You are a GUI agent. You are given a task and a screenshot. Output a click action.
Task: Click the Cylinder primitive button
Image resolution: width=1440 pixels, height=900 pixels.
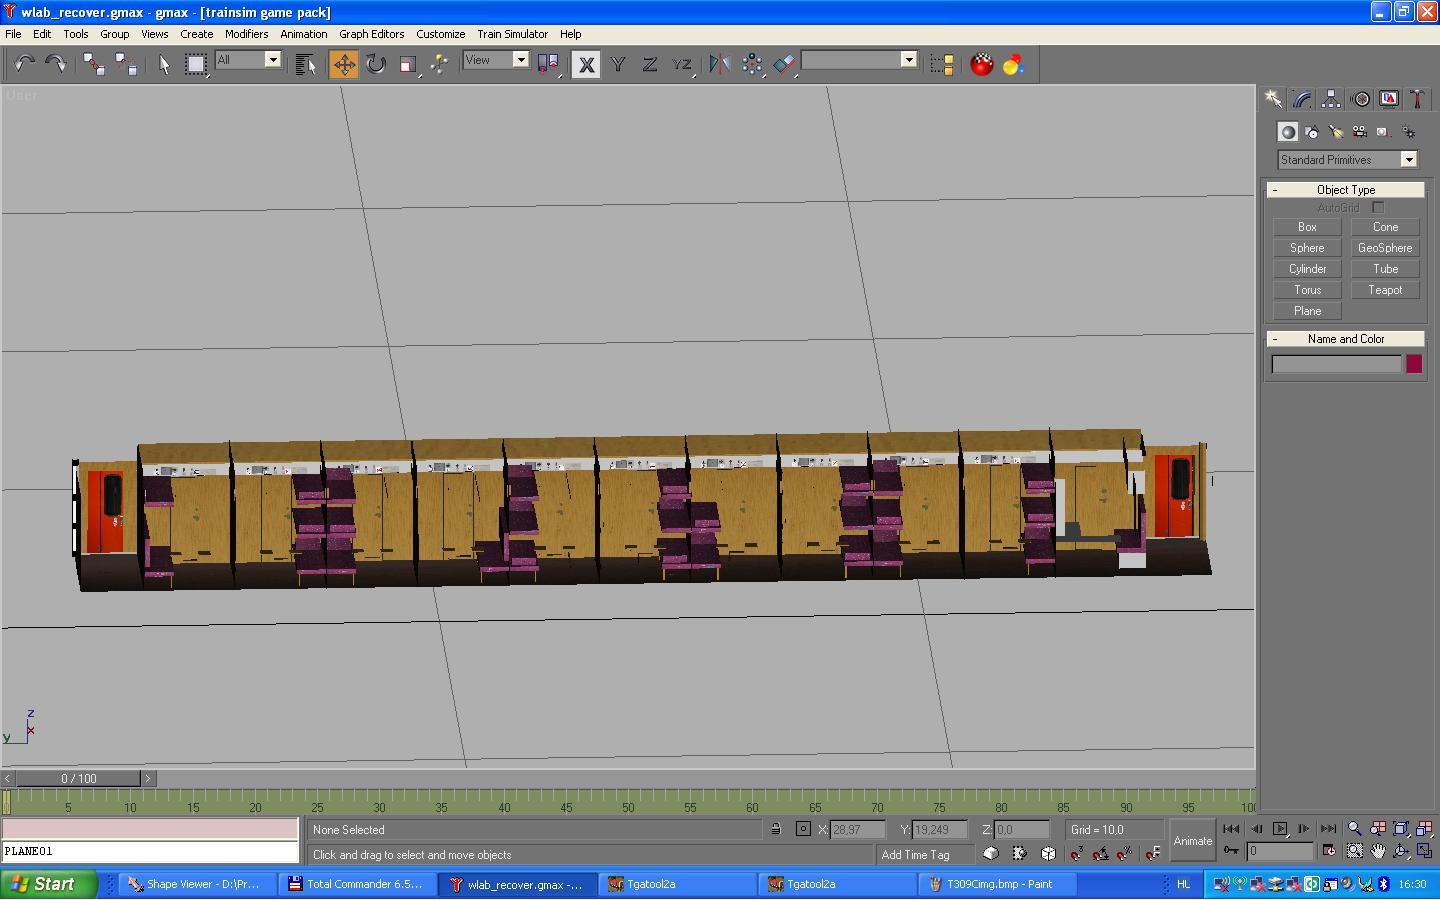click(1307, 269)
